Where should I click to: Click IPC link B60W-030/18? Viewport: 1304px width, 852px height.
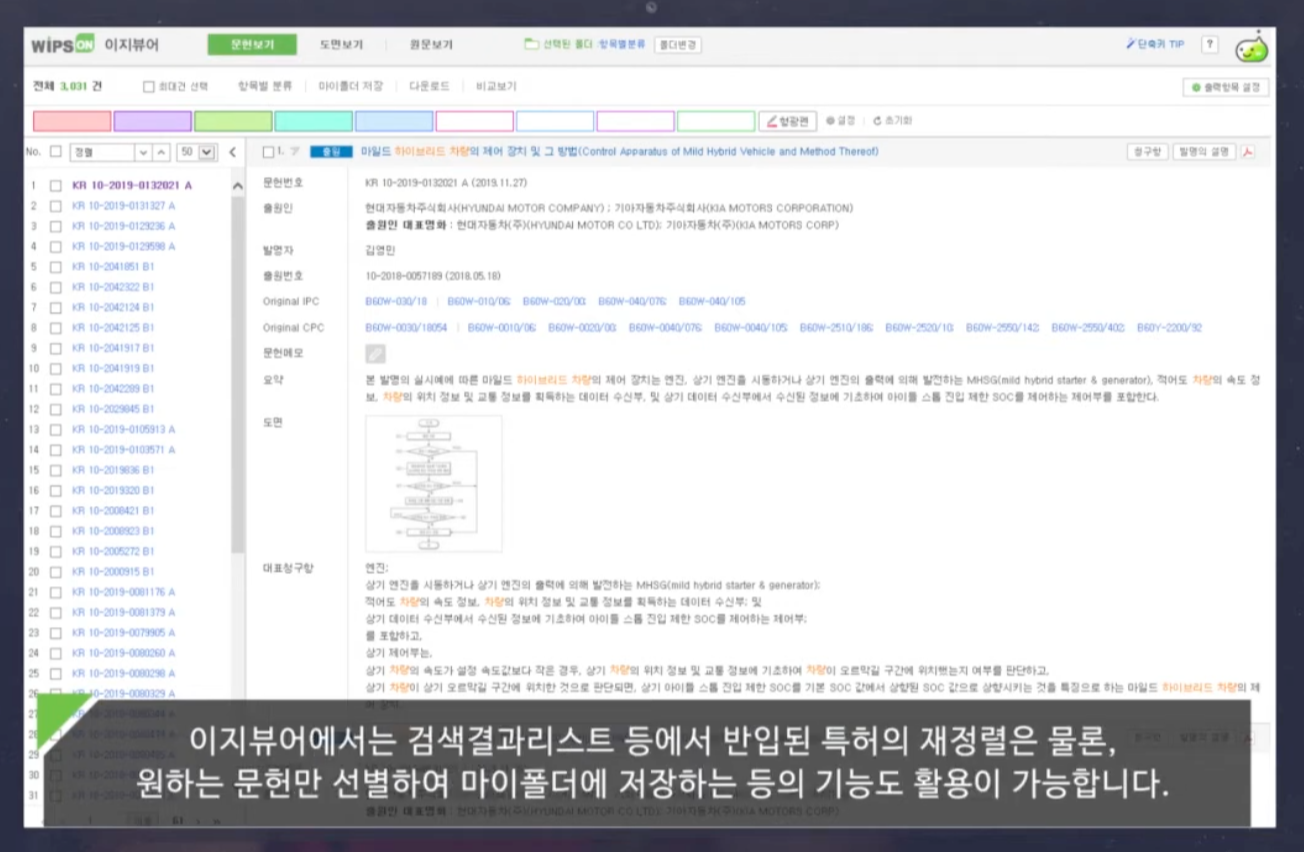pos(396,301)
